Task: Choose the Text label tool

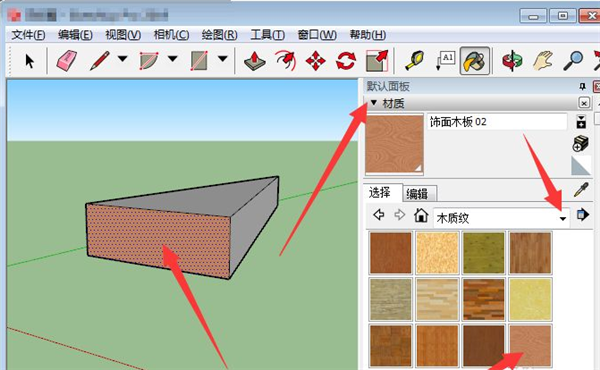Action: 445,60
